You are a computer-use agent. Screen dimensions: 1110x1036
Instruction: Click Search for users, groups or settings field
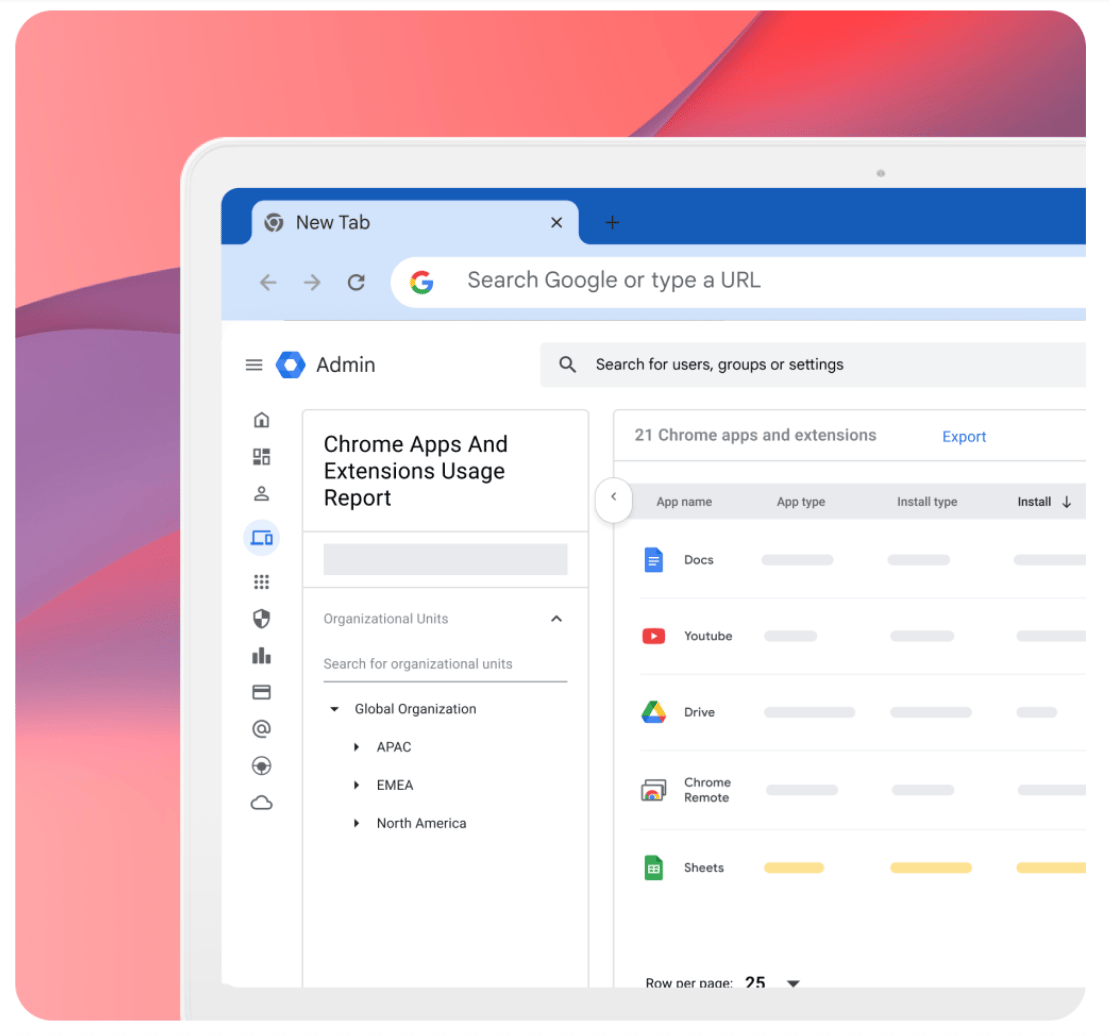(813, 365)
